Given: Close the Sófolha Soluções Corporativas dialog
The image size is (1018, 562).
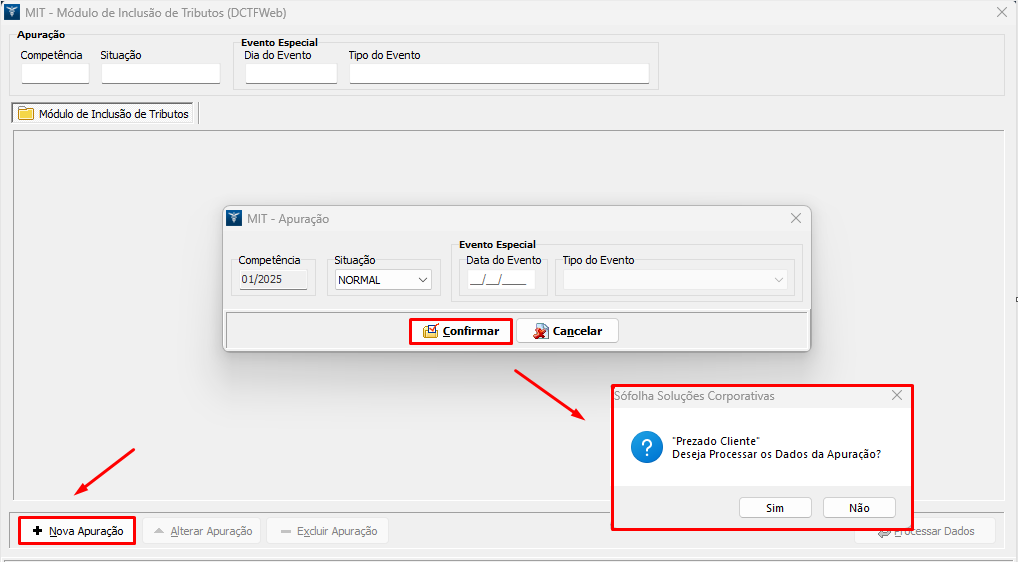Looking at the screenshot, I should 897,396.
